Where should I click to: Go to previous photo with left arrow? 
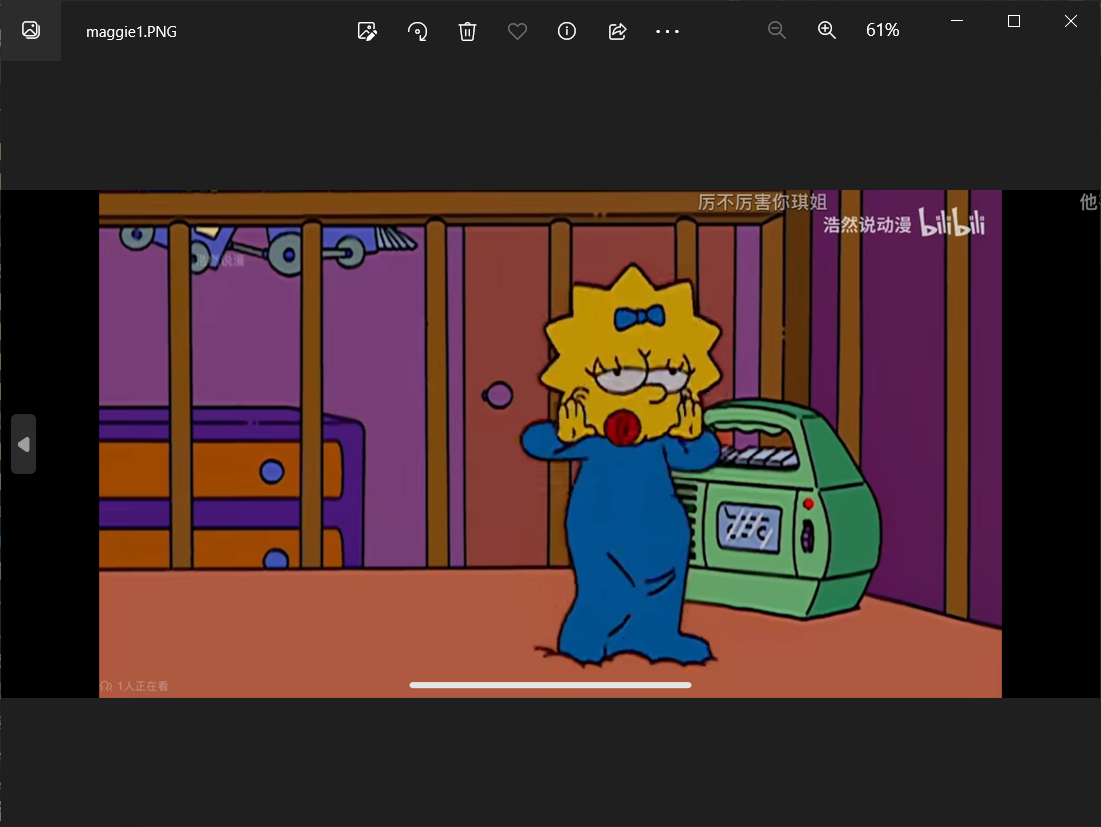click(x=23, y=444)
